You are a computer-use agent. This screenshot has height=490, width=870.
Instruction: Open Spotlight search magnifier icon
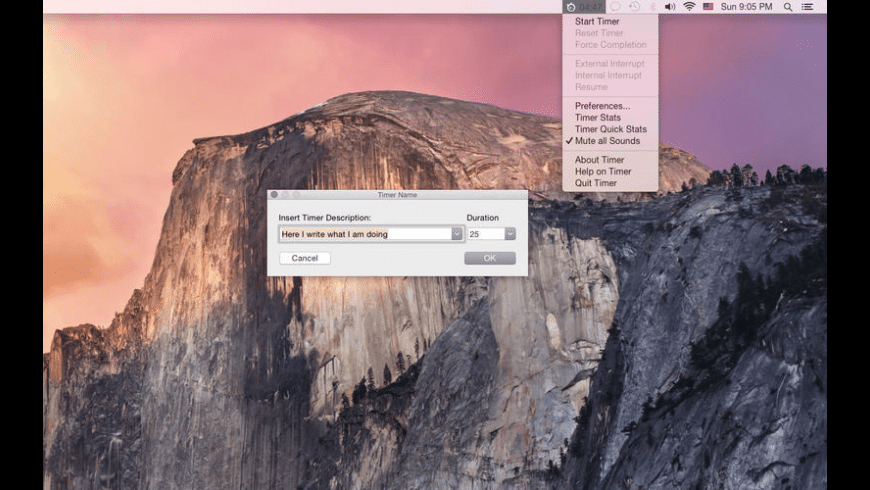click(788, 7)
